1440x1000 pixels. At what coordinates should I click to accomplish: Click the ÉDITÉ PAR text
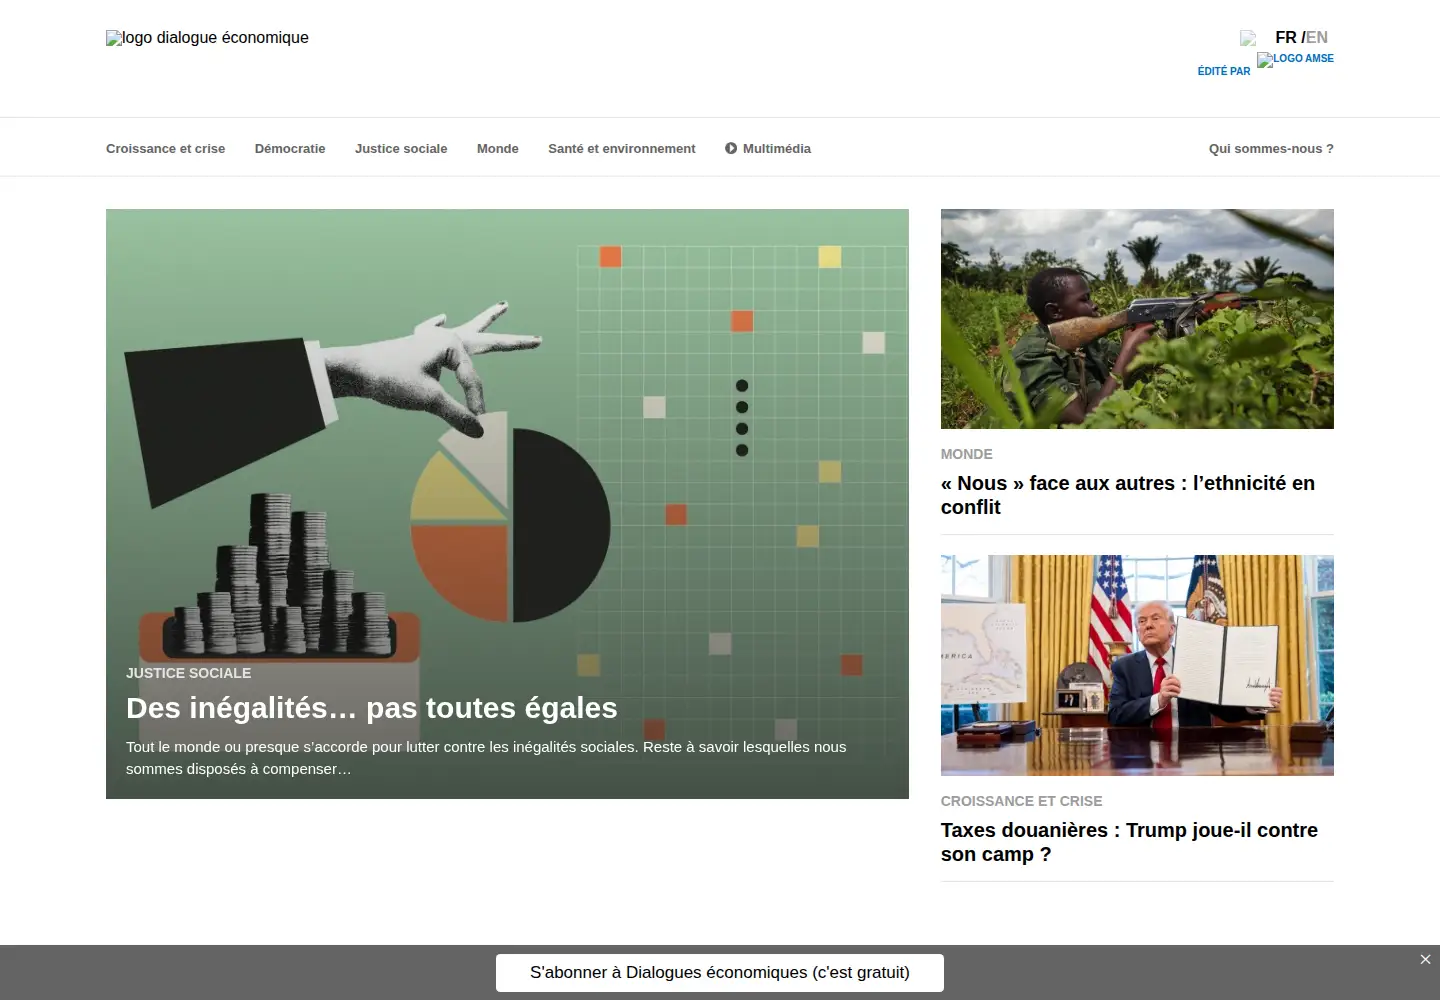point(1224,71)
